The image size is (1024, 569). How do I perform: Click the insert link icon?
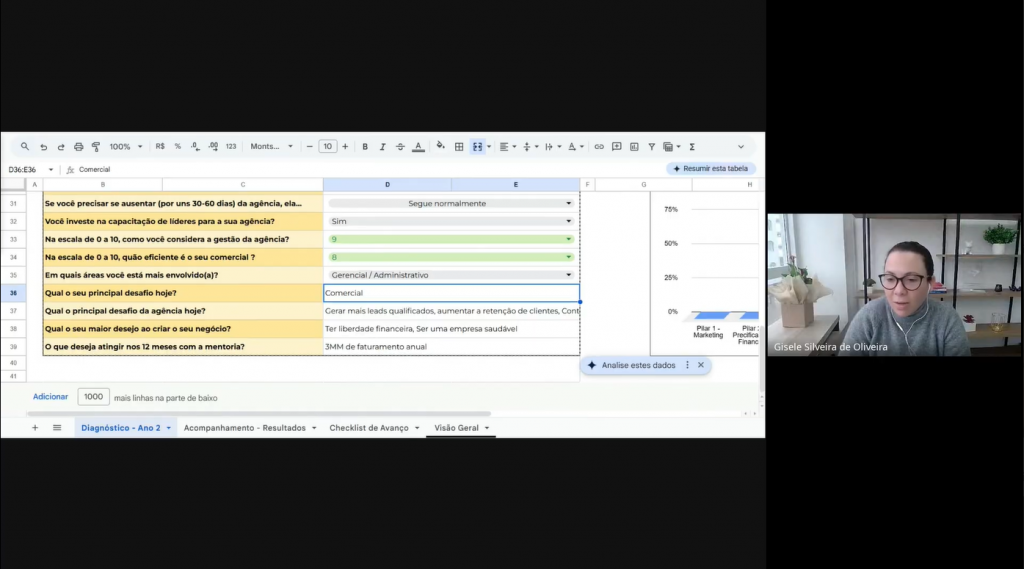pyautogui.click(x=599, y=147)
